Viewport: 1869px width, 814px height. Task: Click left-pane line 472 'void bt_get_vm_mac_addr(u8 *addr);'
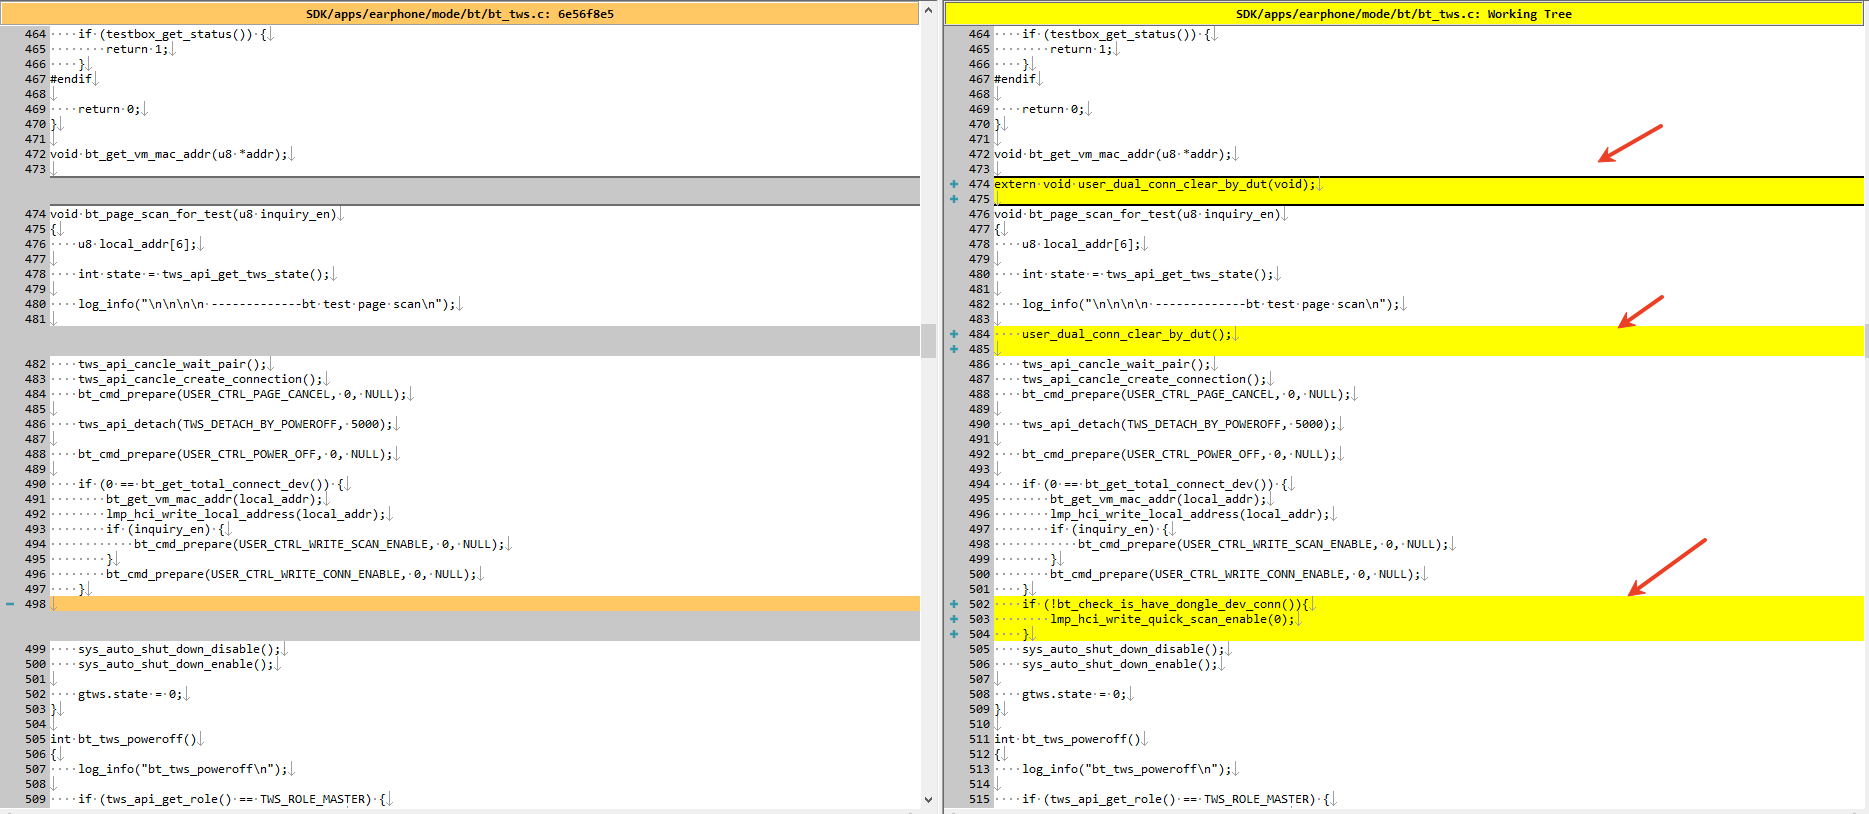pos(169,154)
